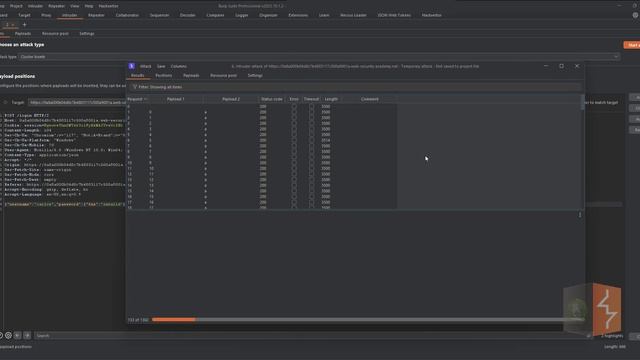This screenshot has height=360, width=640.
Task: Open Settings tab in attack window
Action: click(x=255, y=76)
